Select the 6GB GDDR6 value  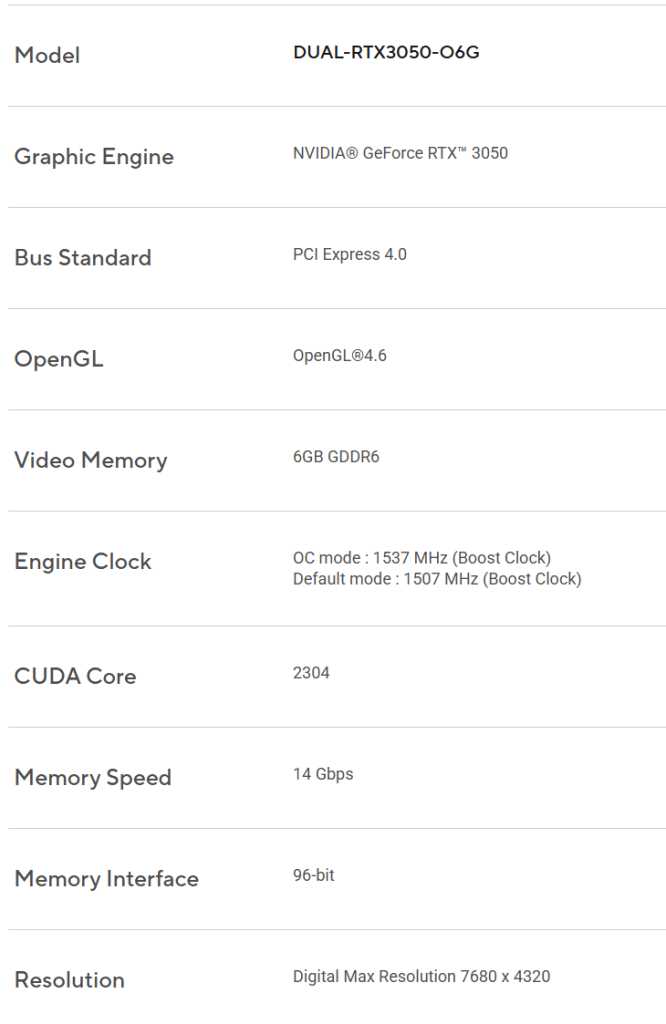coord(336,458)
